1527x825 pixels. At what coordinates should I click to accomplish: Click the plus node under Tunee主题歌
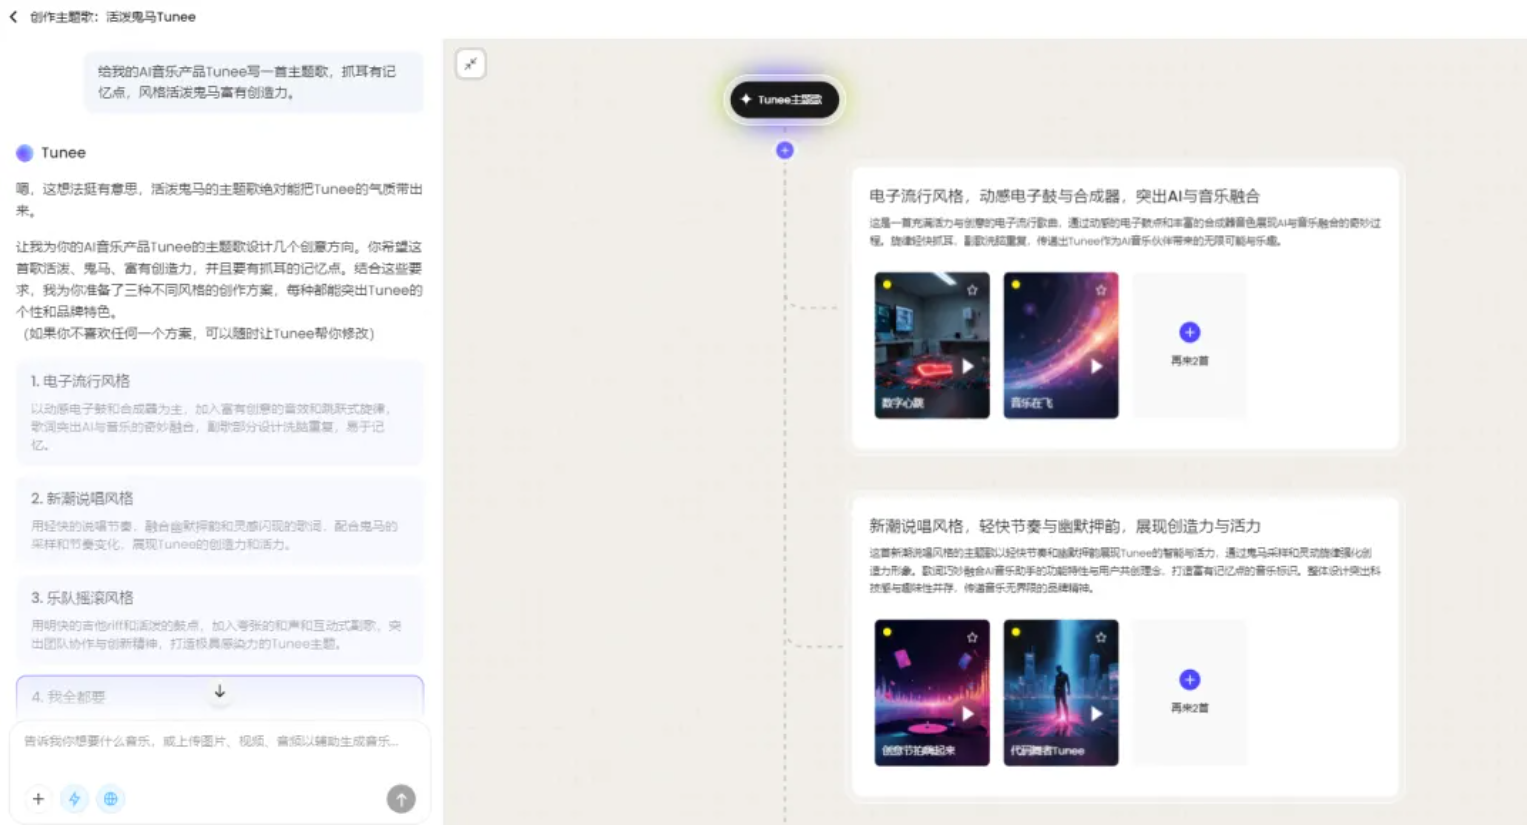pyautogui.click(x=784, y=150)
